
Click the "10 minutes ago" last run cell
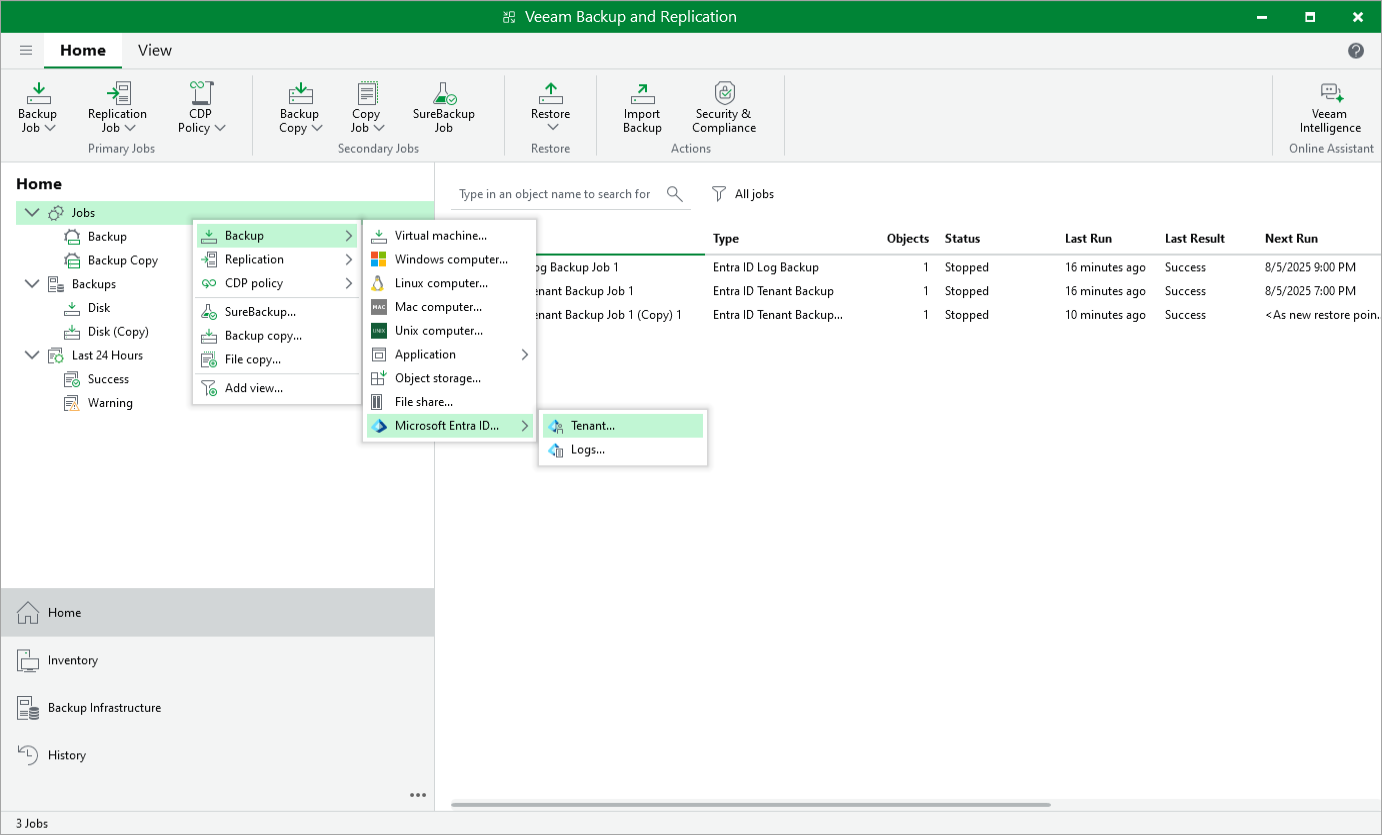1105,315
